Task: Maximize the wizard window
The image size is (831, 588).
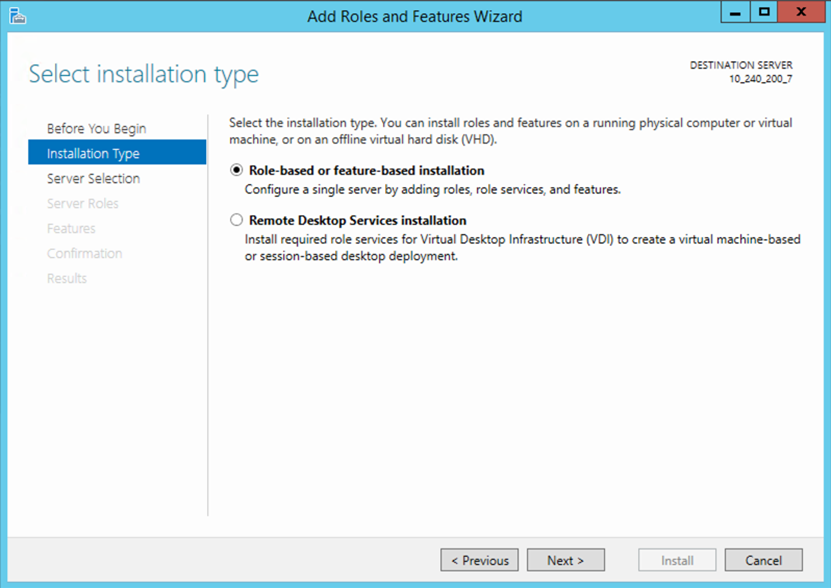Action: (764, 12)
